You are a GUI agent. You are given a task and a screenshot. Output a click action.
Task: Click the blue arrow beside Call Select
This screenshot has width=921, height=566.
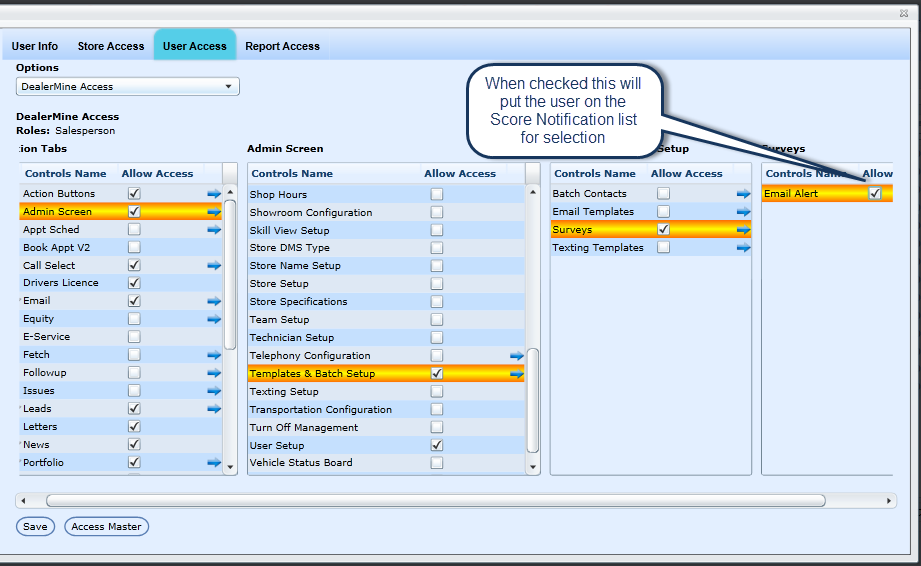coord(214,266)
